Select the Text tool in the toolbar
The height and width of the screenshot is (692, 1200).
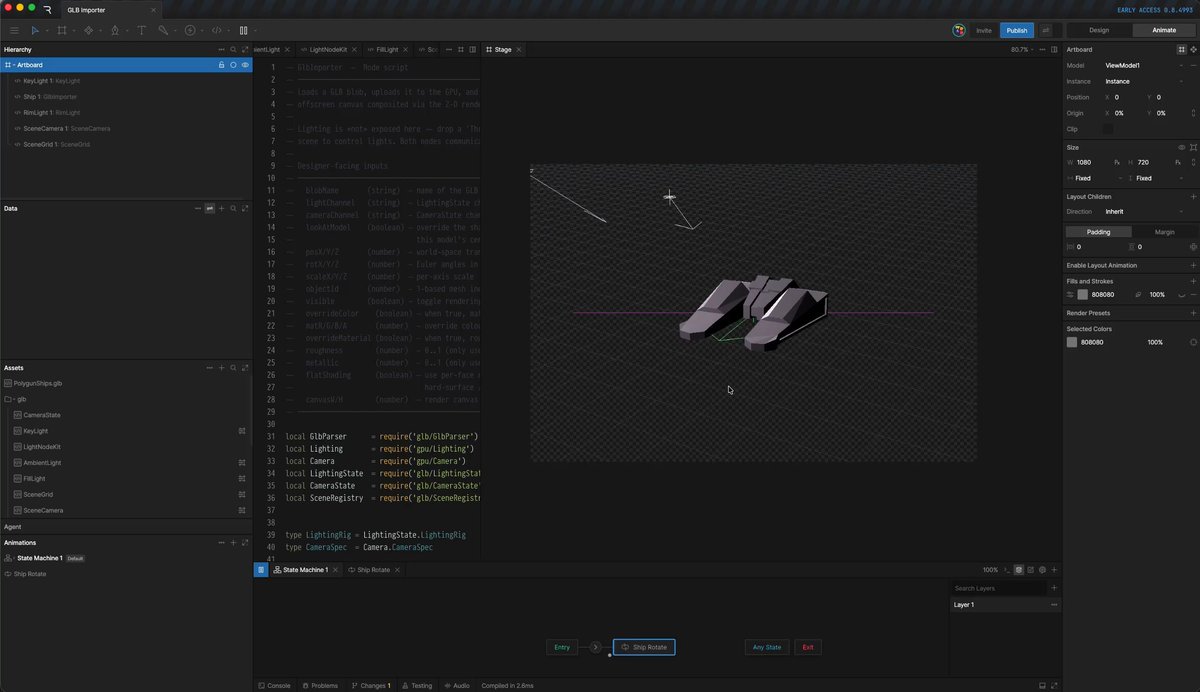pos(141,31)
